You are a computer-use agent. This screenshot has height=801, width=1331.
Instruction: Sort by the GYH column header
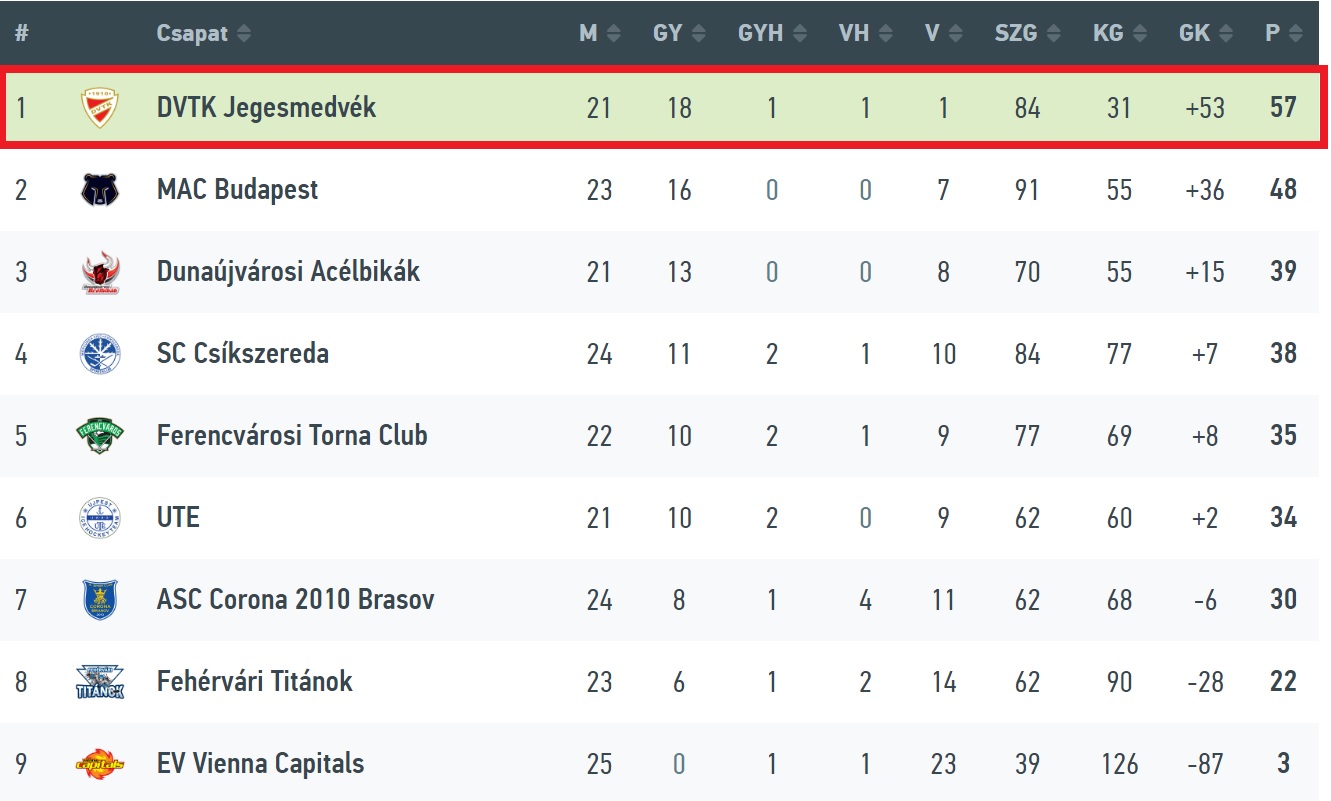tap(769, 33)
